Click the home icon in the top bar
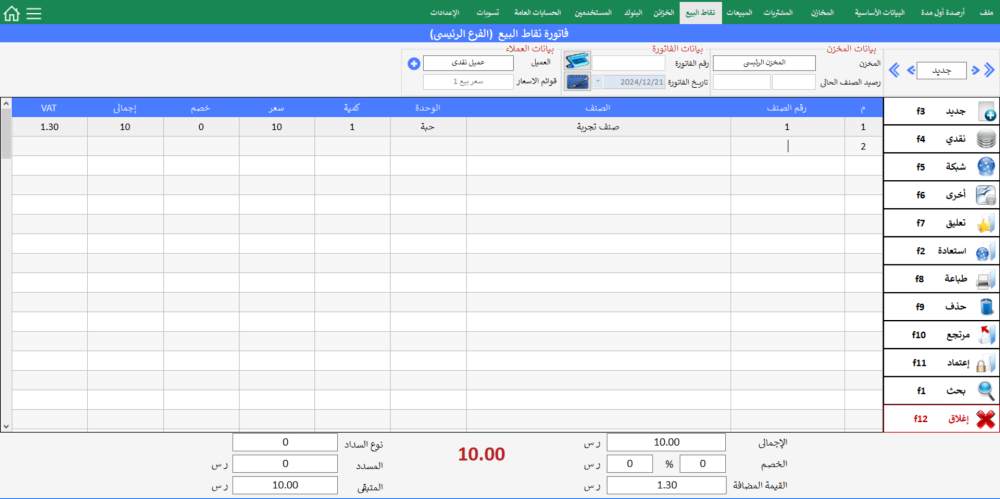The width and height of the screenshot is (1000, 499). pos(11,14)
